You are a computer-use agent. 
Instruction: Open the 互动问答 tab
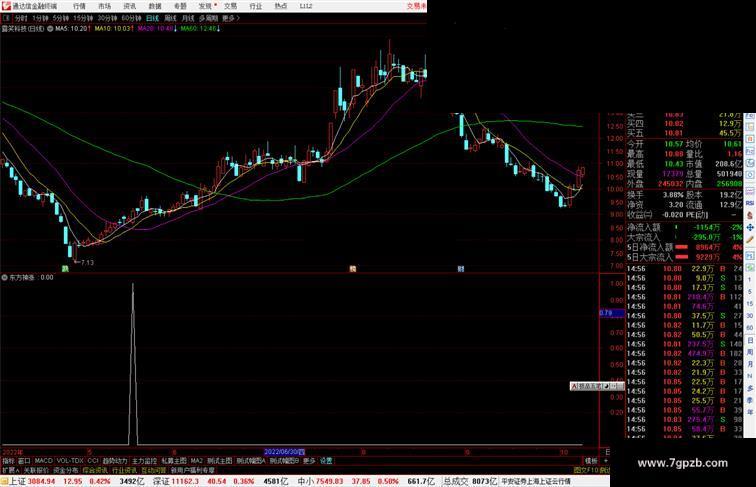(154, 470)
